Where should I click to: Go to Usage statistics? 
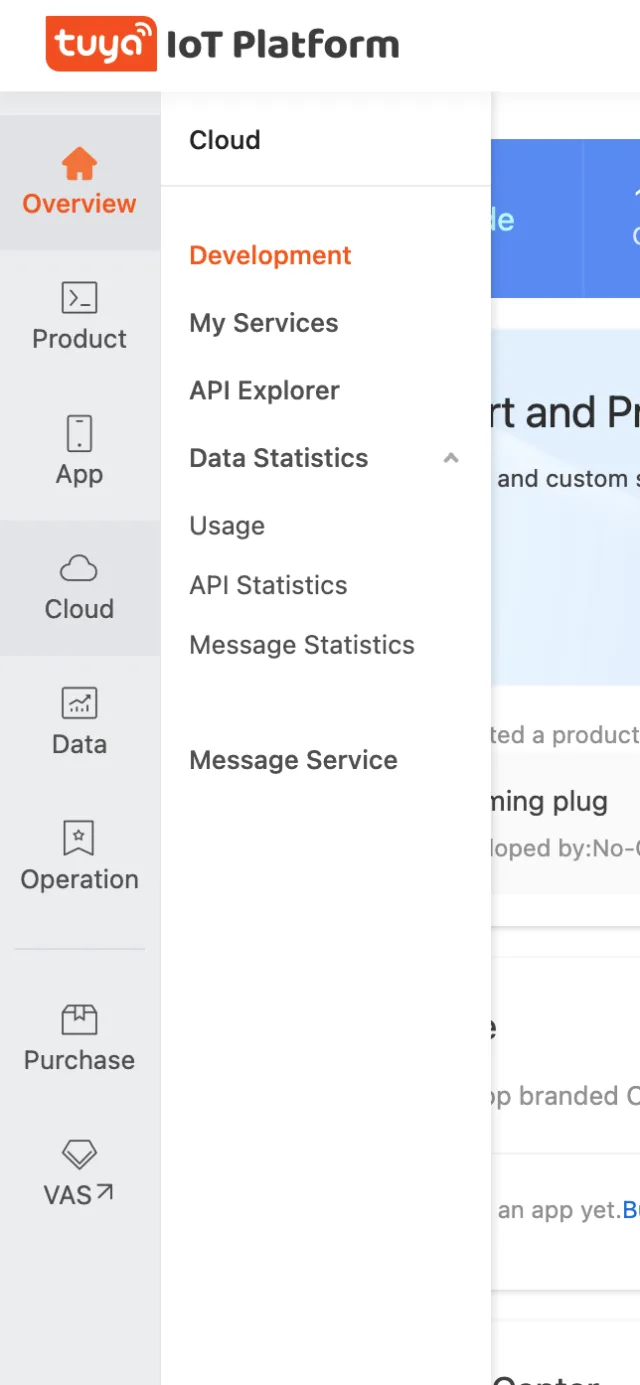tap(227, 526)
